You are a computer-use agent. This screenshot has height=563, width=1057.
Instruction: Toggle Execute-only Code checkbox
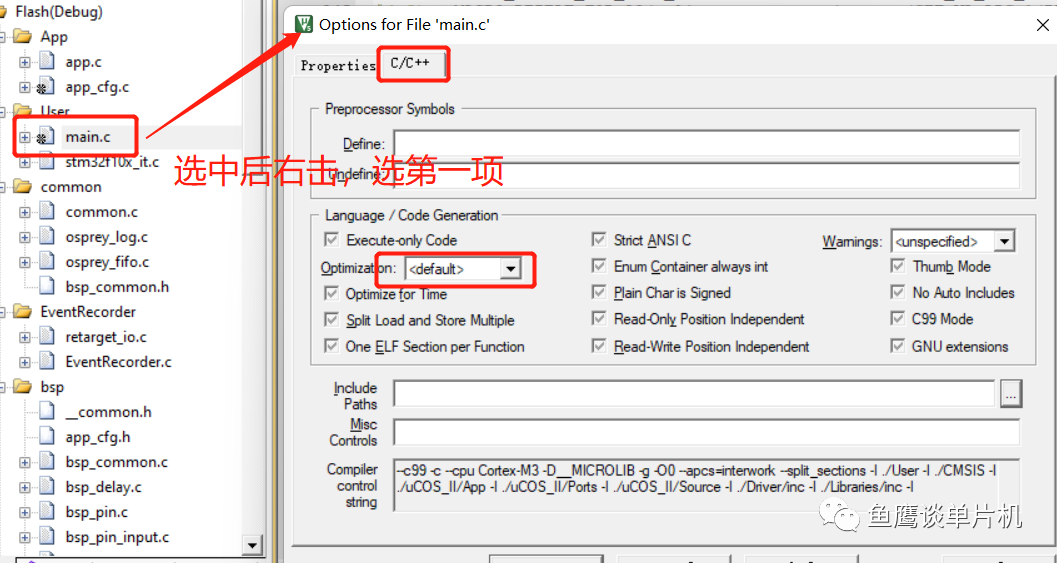(x=331, y=240)
